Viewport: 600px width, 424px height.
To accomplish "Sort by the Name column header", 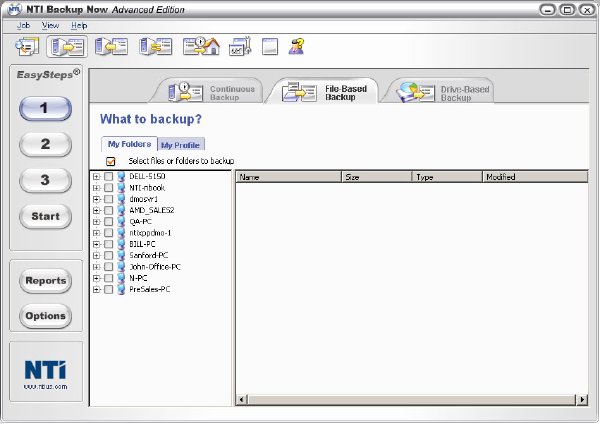I will pos(289,177).
